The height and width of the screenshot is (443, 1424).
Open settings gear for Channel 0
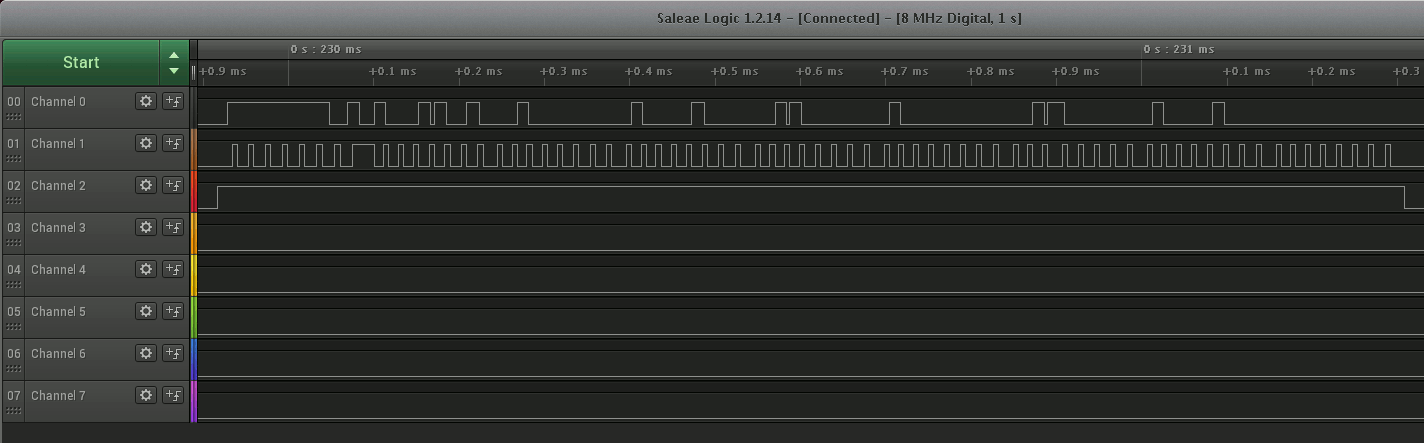click(146, 101)
